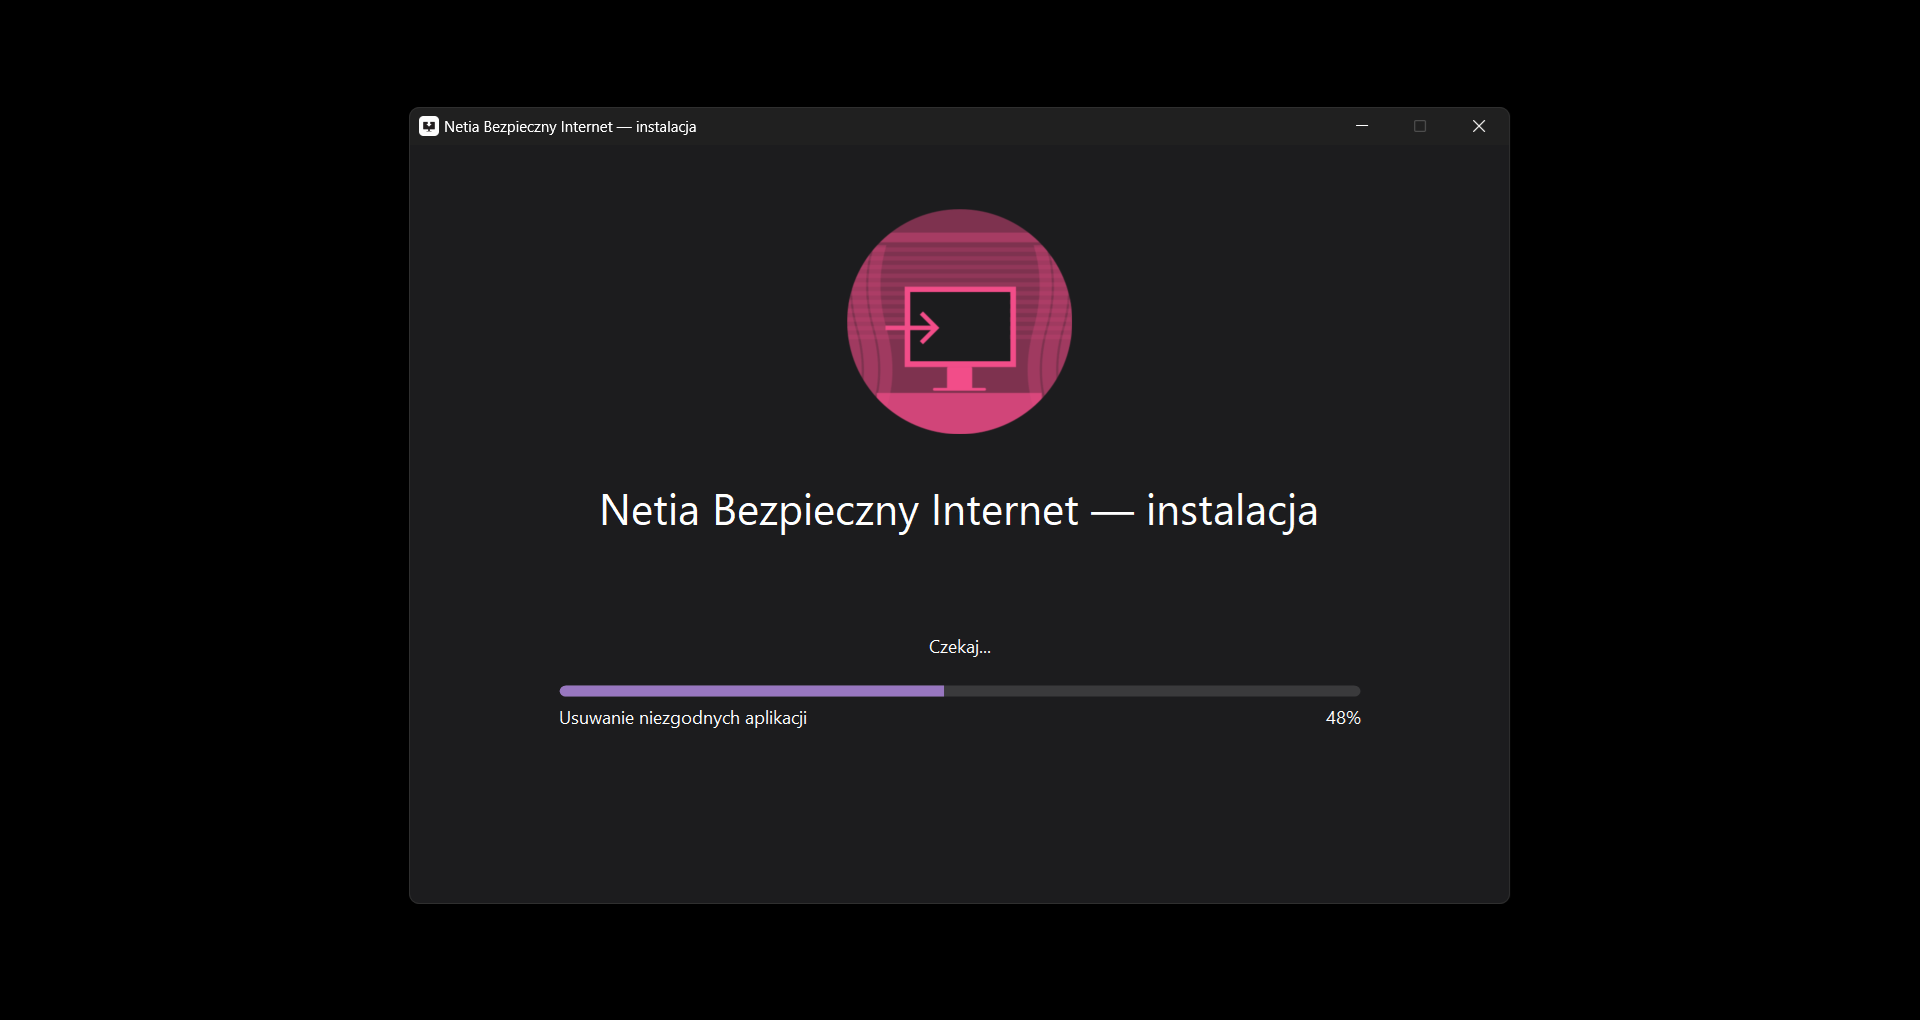Click the black desktop outside the installer window
Screen dimensions: 1920x1020
[200, 500]
